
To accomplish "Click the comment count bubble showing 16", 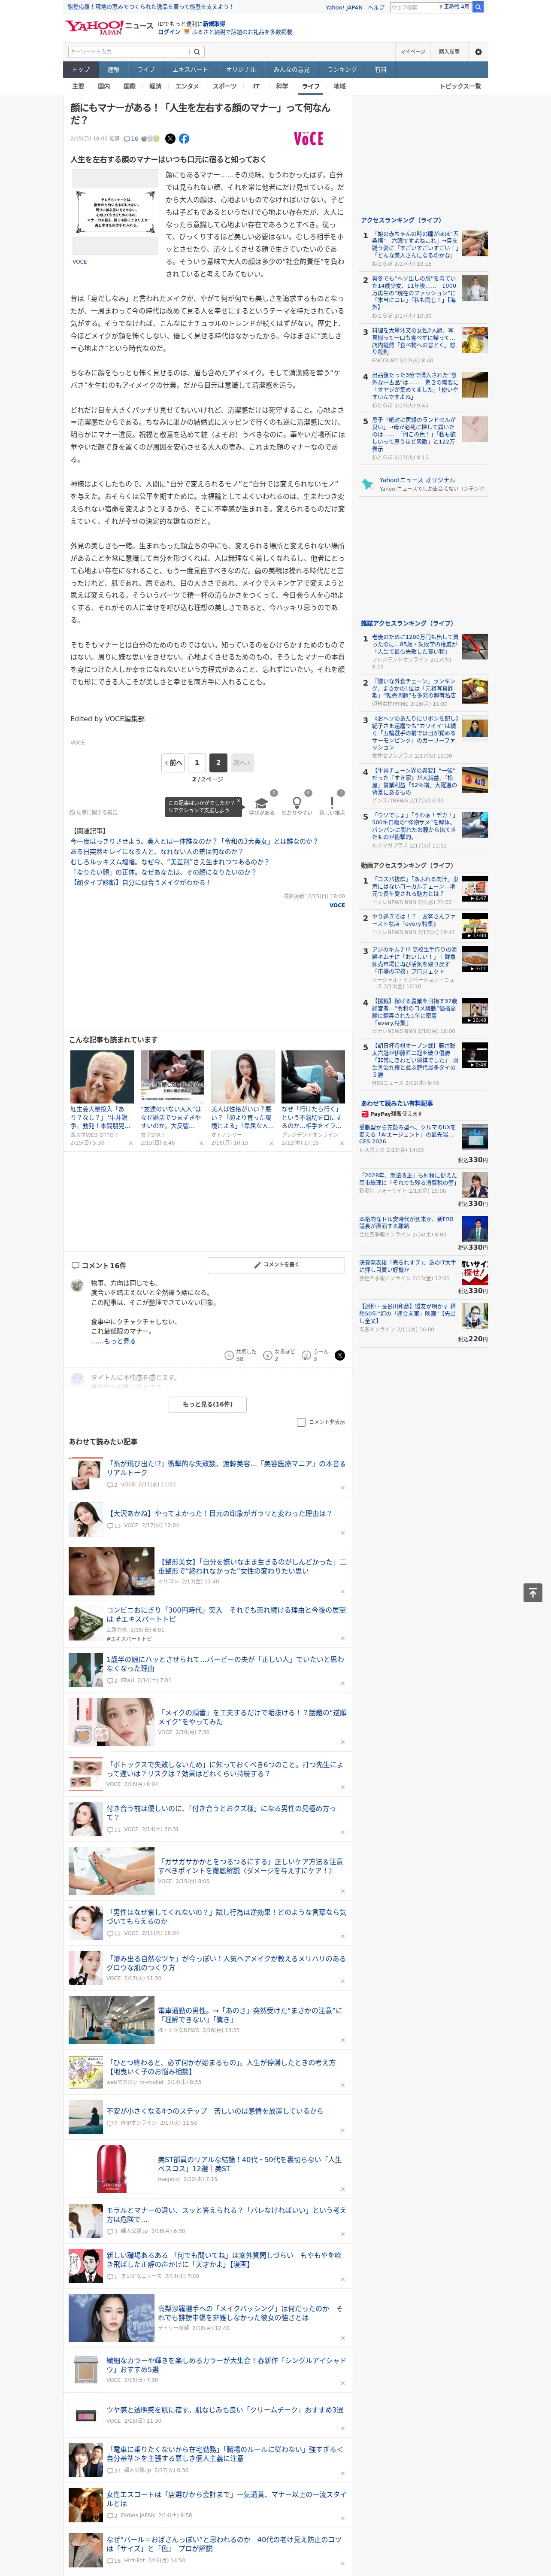I will coord(131,139).
